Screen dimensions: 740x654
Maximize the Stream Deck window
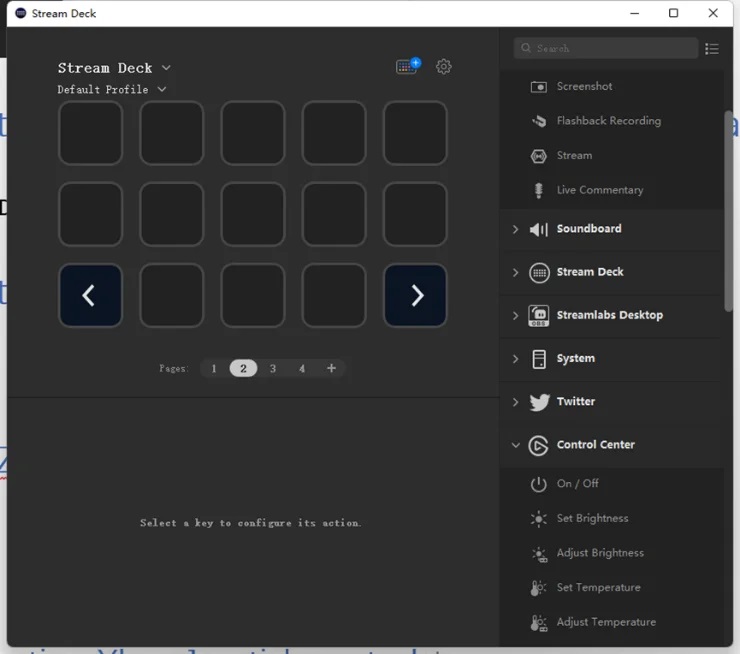click(673, 13)
